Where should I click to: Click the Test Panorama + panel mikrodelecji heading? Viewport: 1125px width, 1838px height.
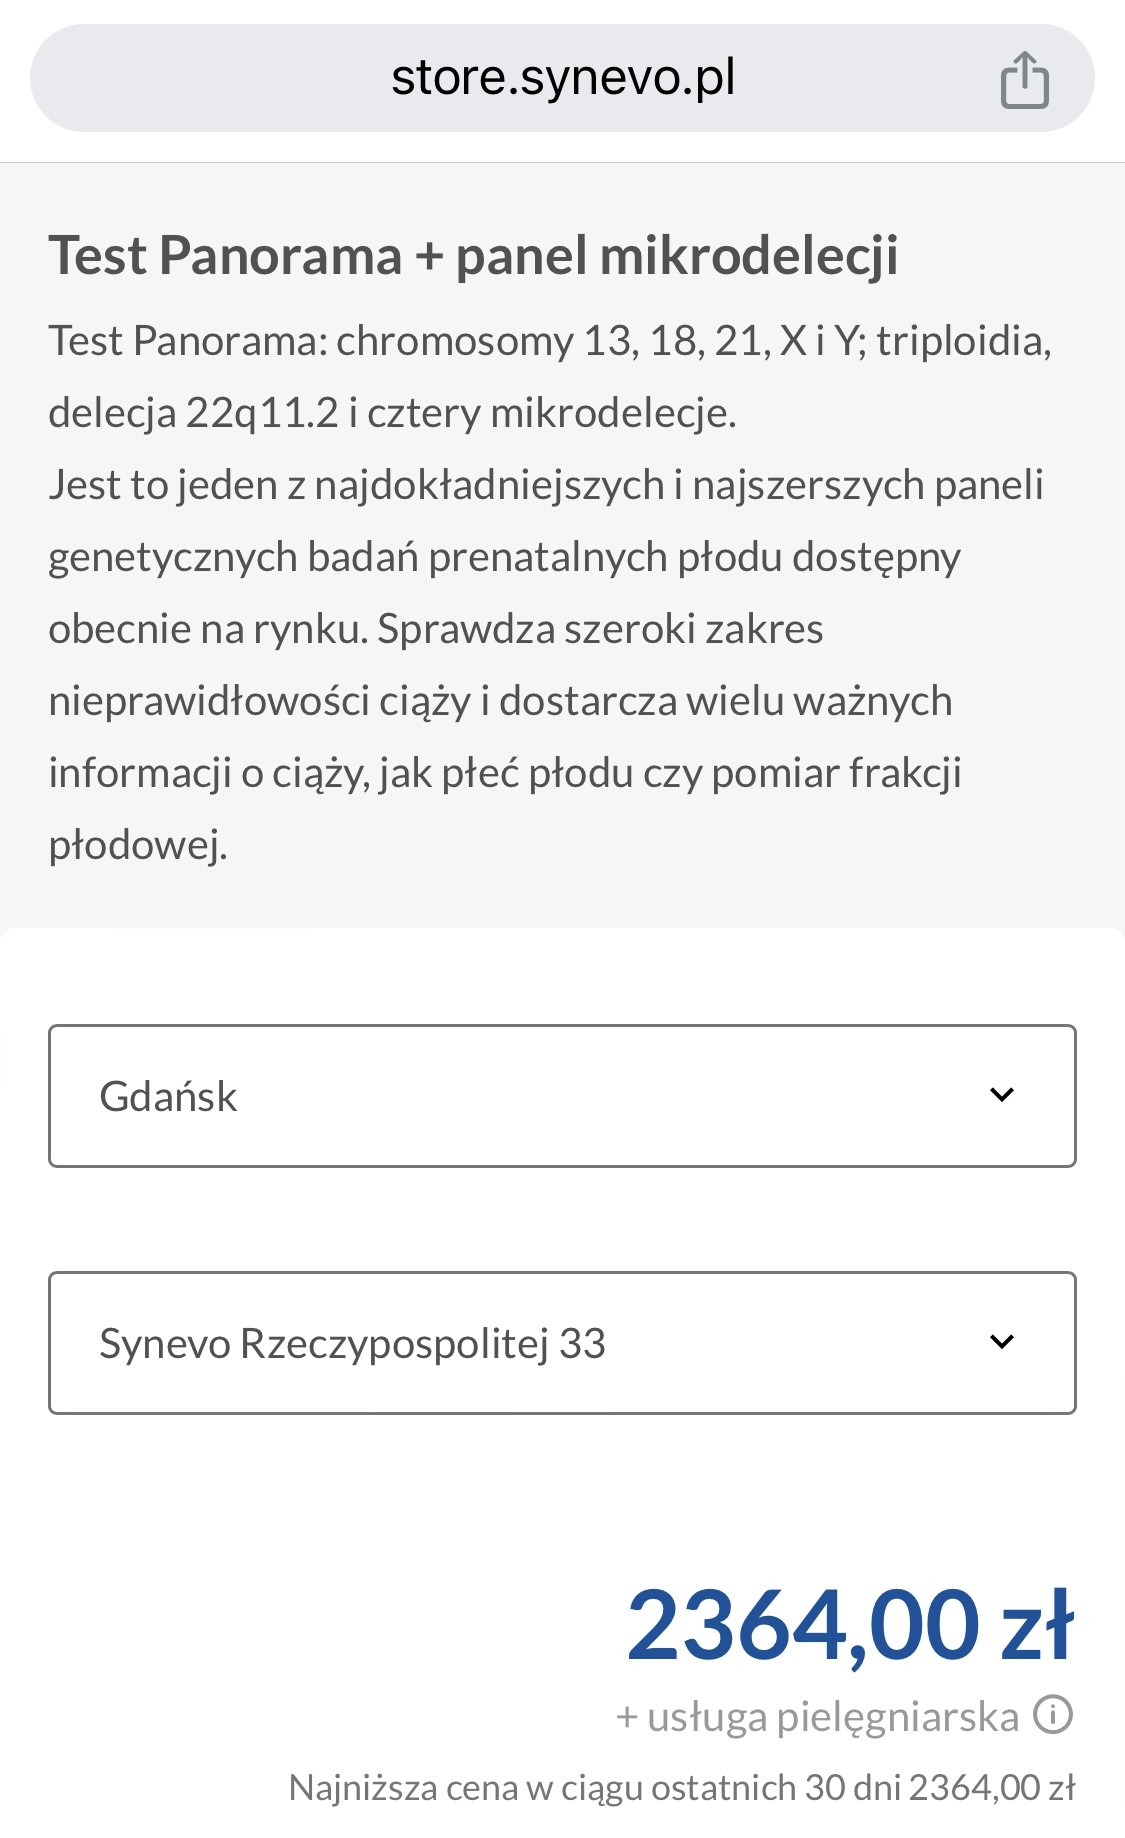tap(473, 255)
